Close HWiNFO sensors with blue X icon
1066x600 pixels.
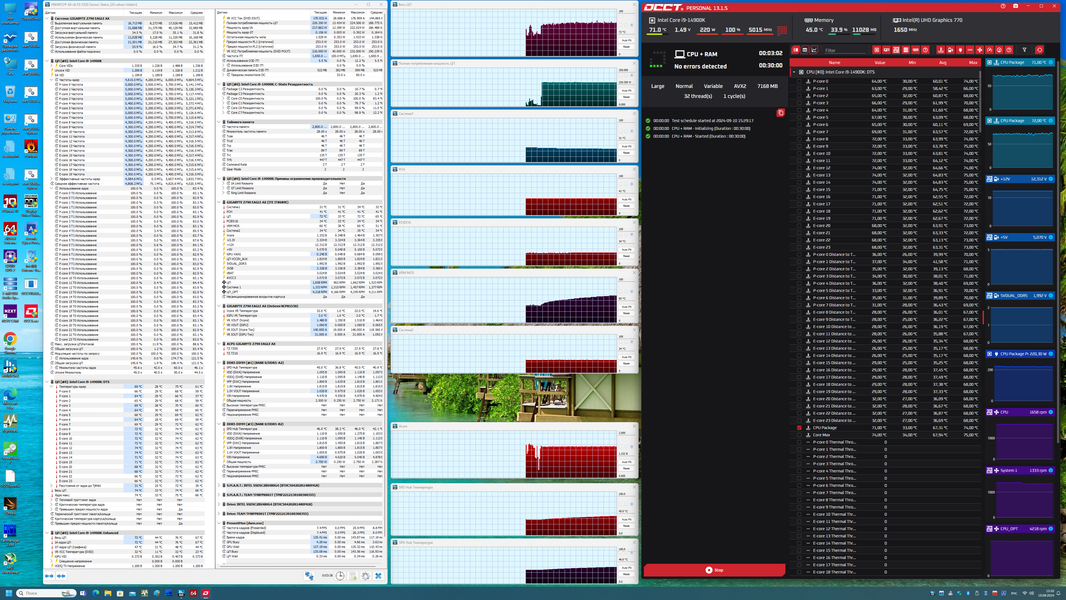click(x=378, y=576)
